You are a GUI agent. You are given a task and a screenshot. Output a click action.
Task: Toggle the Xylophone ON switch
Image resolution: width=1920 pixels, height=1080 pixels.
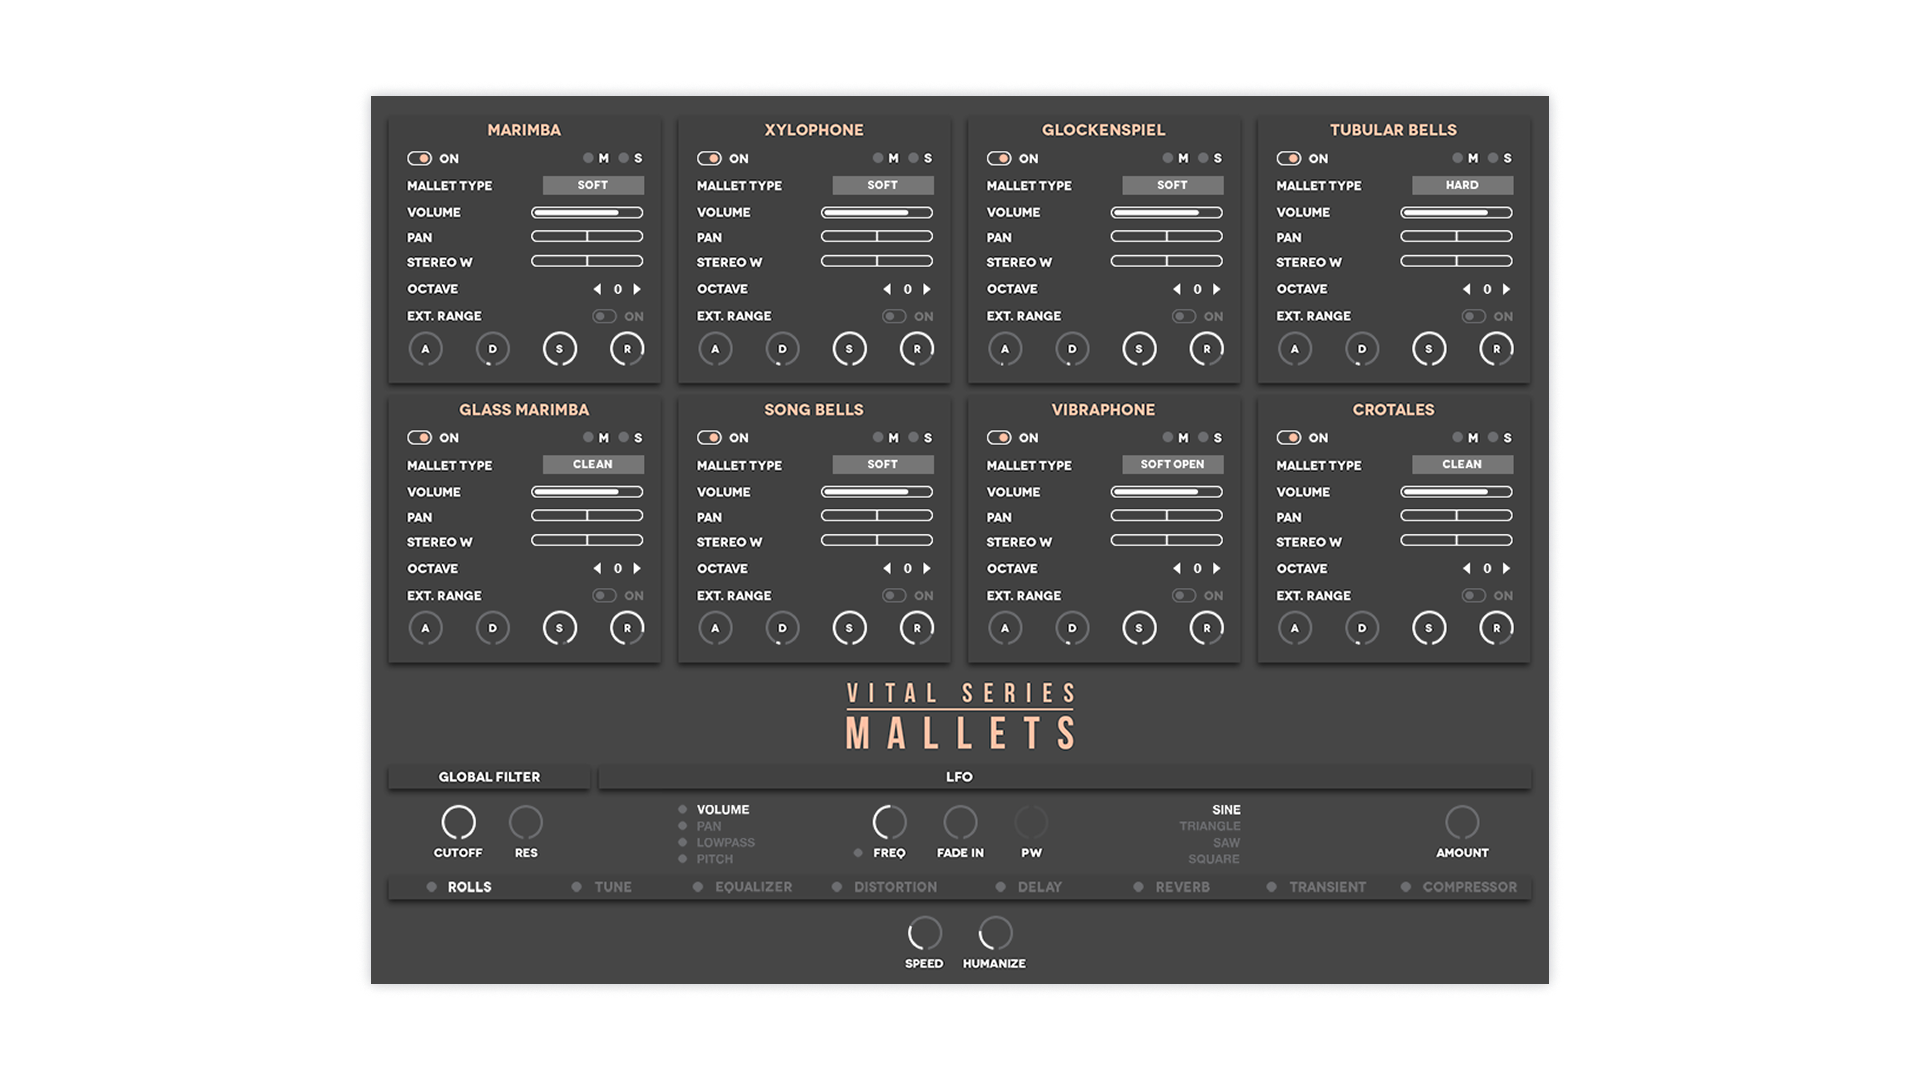709,158
